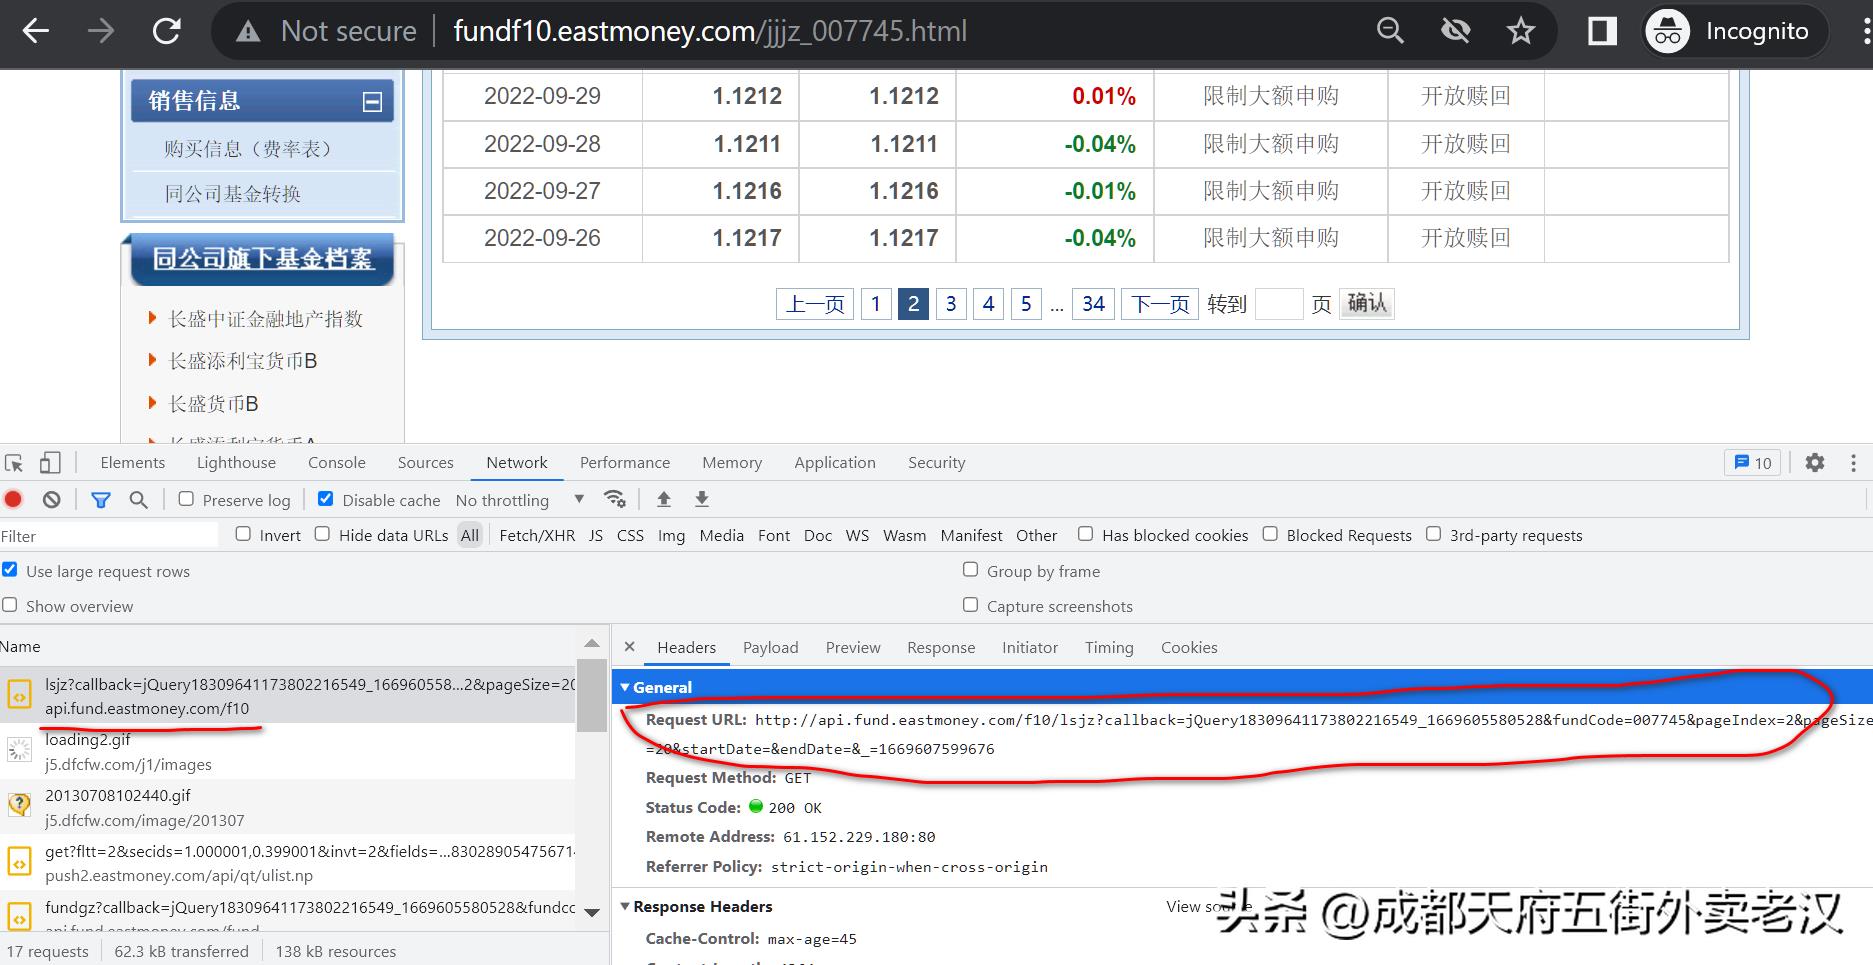
Task: Open the No throttling dropdown
Action: pos(520,500)
